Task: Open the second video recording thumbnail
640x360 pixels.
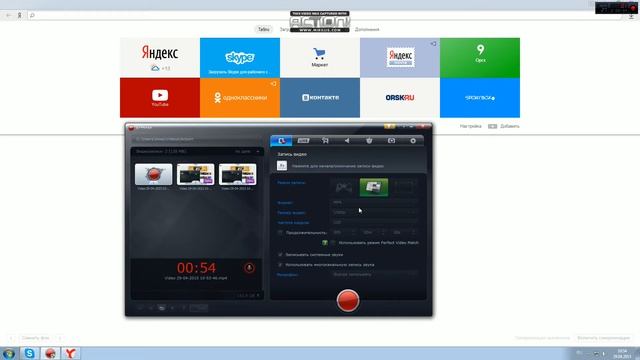Action: click(196, 174)
